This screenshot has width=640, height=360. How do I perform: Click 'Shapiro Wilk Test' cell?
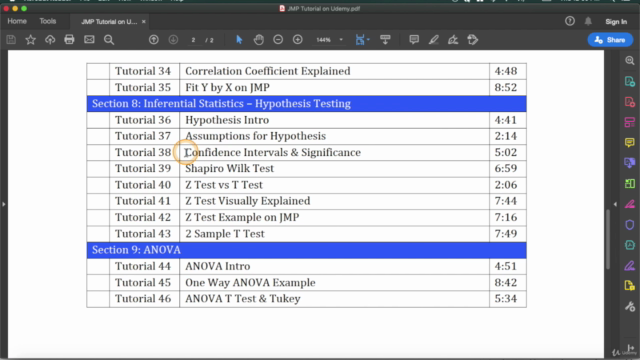(x=334, y=169)
